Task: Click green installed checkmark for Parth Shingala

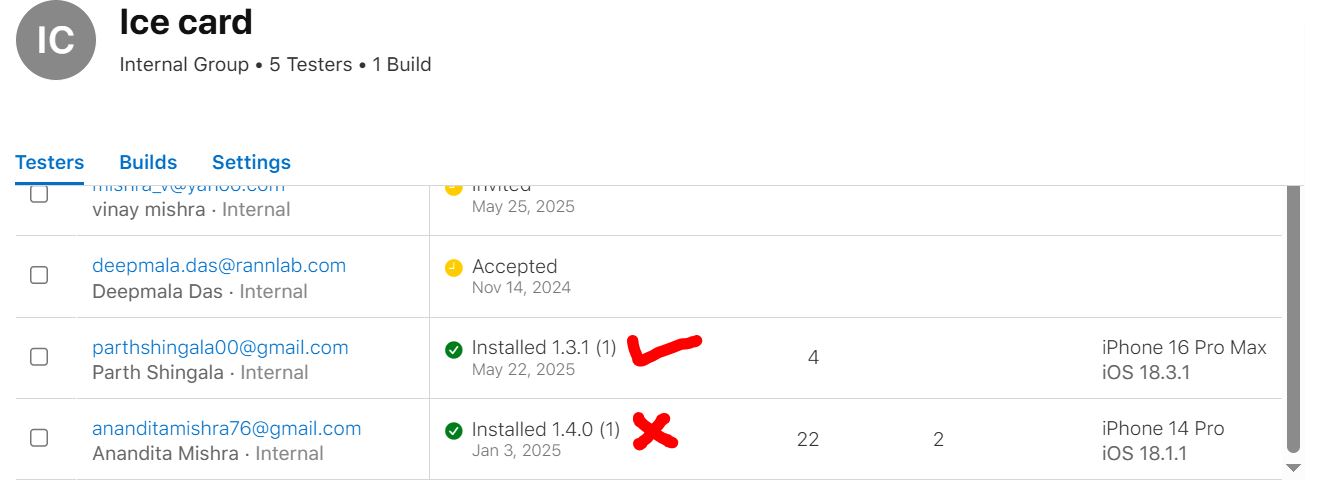Action: click(x=453, y=349)
